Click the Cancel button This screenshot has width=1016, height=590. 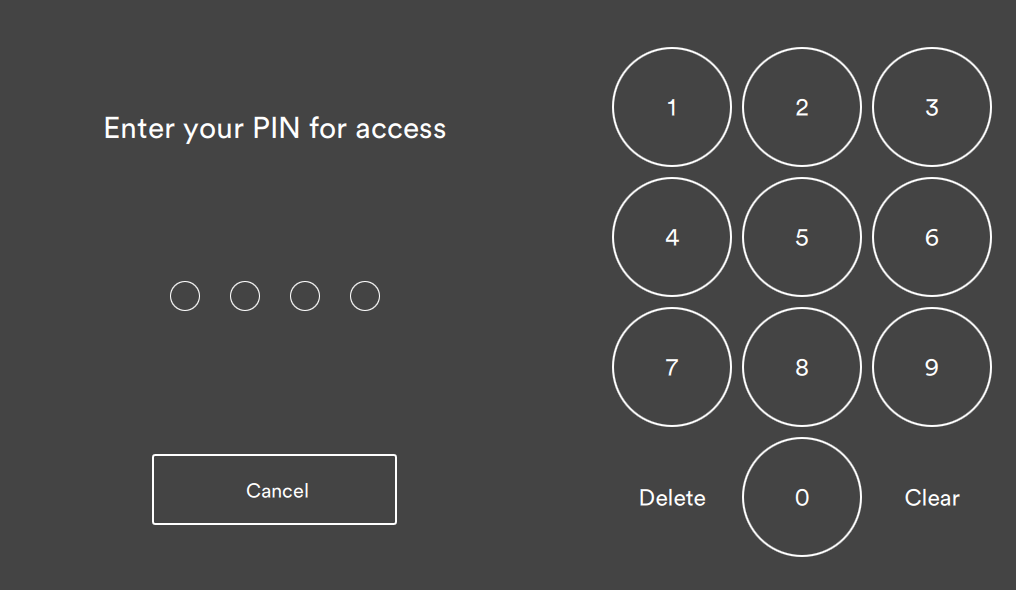click(274, 490)
